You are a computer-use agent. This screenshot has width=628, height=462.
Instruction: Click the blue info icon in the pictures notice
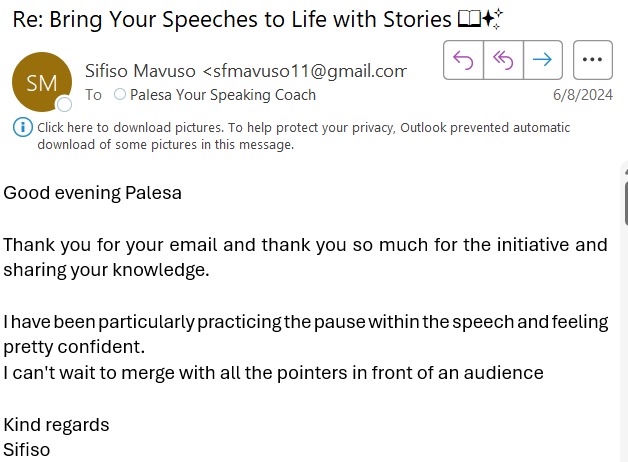tap(23, 128)
